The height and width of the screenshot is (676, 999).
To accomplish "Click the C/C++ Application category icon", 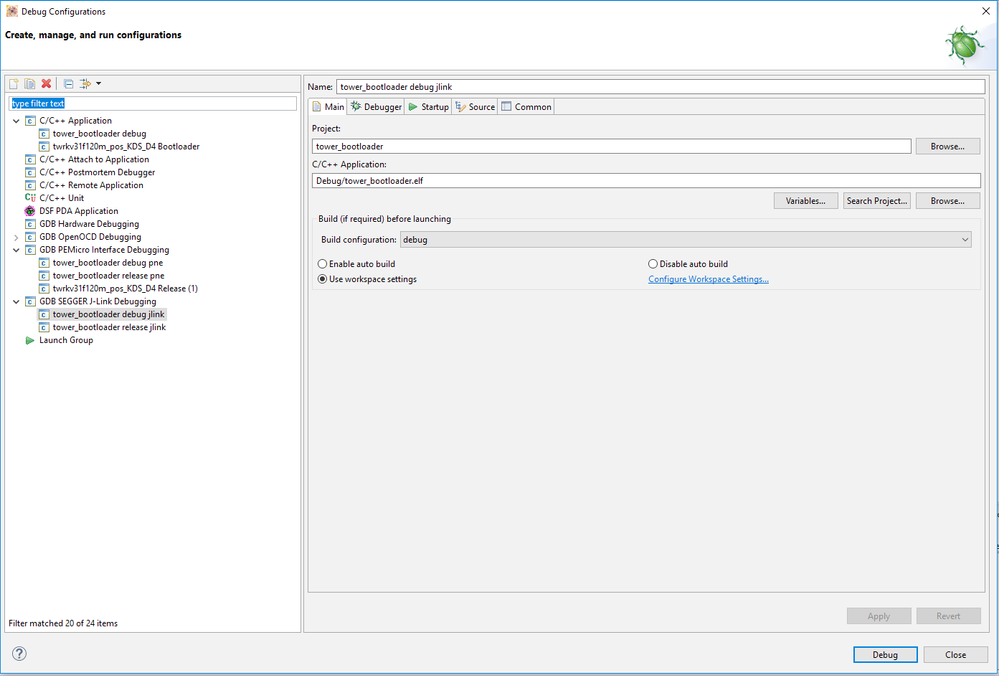I will click(30, 120).
